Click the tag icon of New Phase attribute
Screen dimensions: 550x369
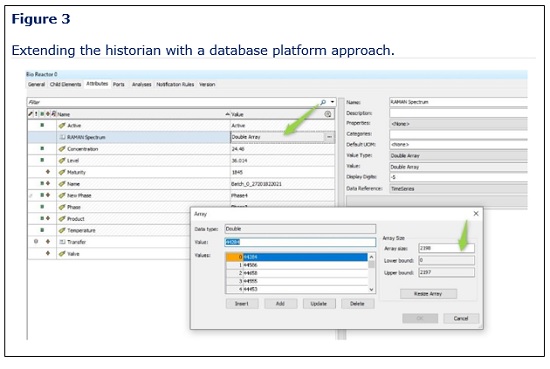[x=62, y=195]
